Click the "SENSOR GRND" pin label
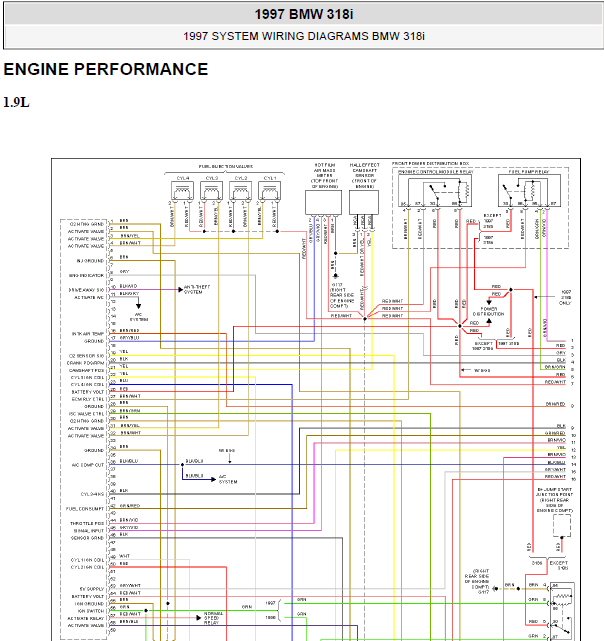The width and height of the screenshot is (604, 641). pyautogui.click(x=88, y=538)
